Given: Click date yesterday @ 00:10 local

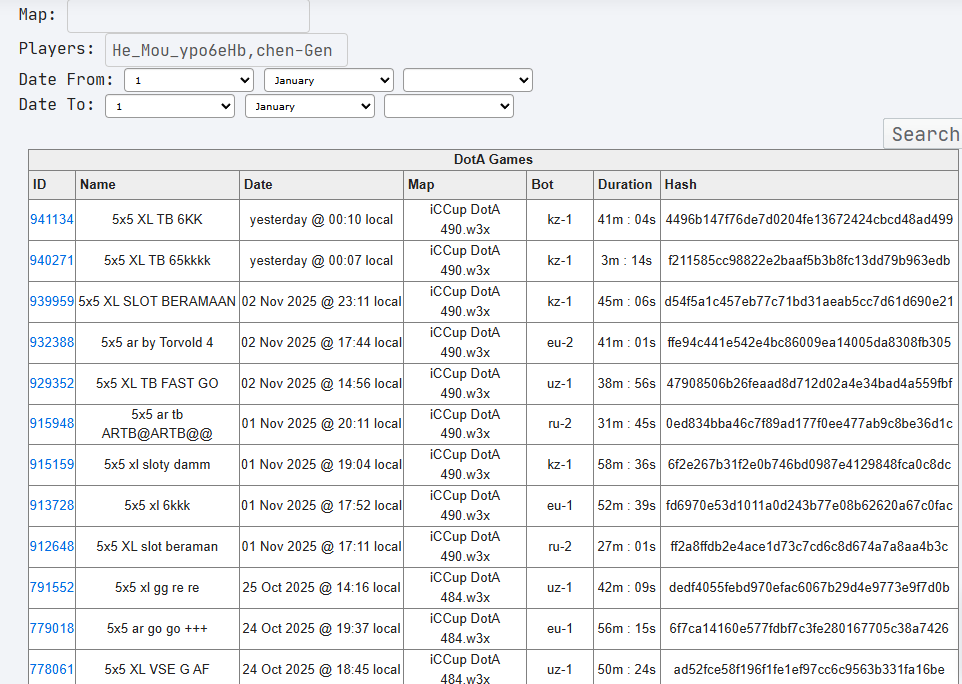Looking at the screenshot, I should coord(321,220).
